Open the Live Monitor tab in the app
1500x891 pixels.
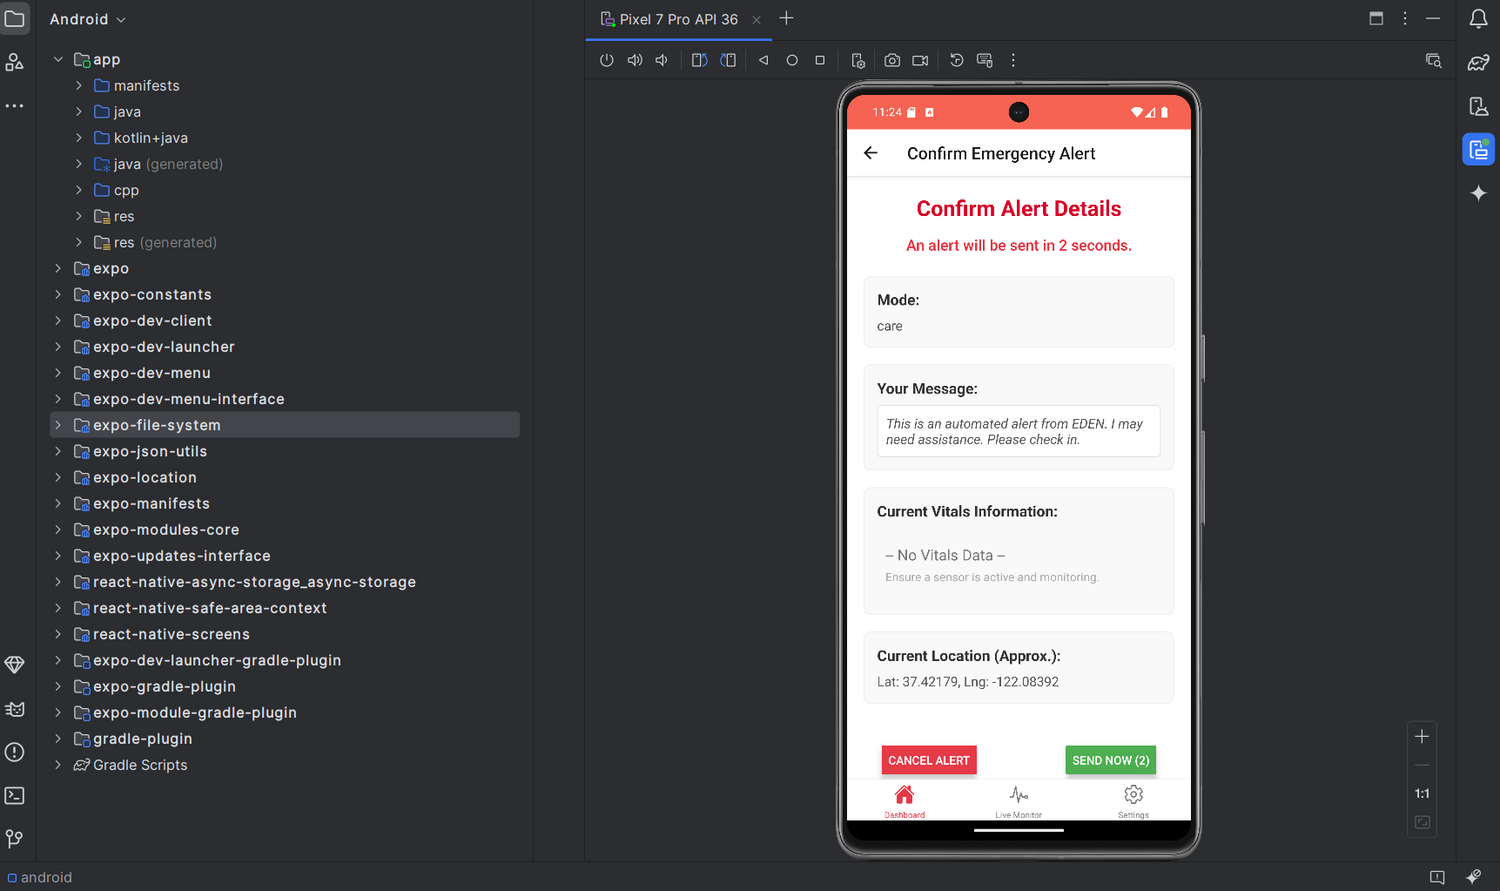click(1018, 801)
